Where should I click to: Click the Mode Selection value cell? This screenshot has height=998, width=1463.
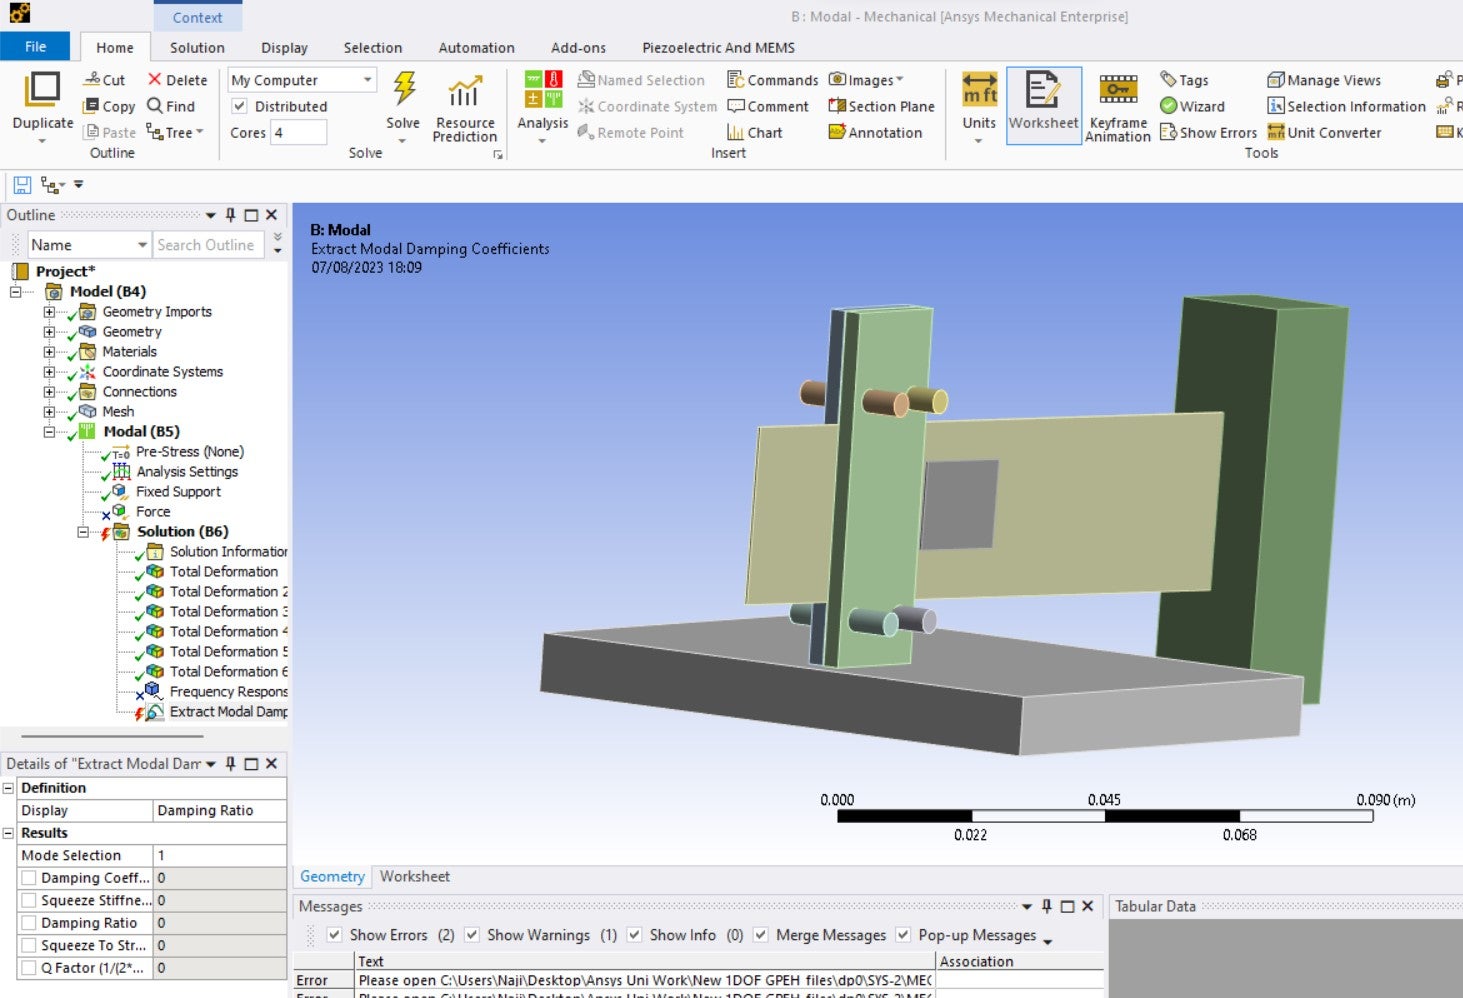(220, 855)
